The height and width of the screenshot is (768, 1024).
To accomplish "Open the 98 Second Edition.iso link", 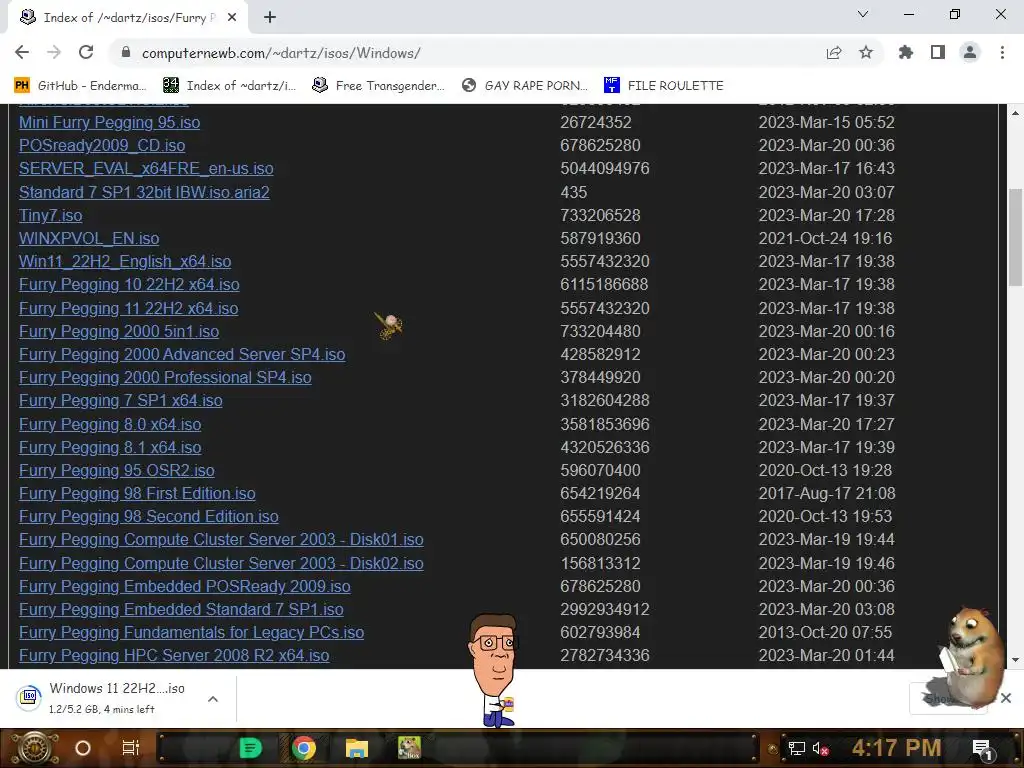I will coord(149,517).
